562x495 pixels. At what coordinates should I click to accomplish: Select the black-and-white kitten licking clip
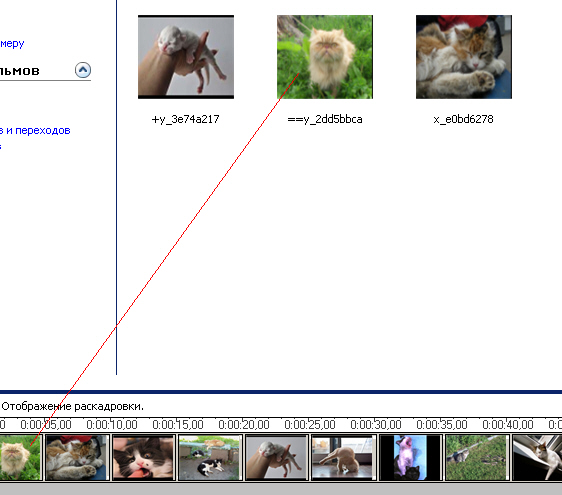click(x=143, y=457)
